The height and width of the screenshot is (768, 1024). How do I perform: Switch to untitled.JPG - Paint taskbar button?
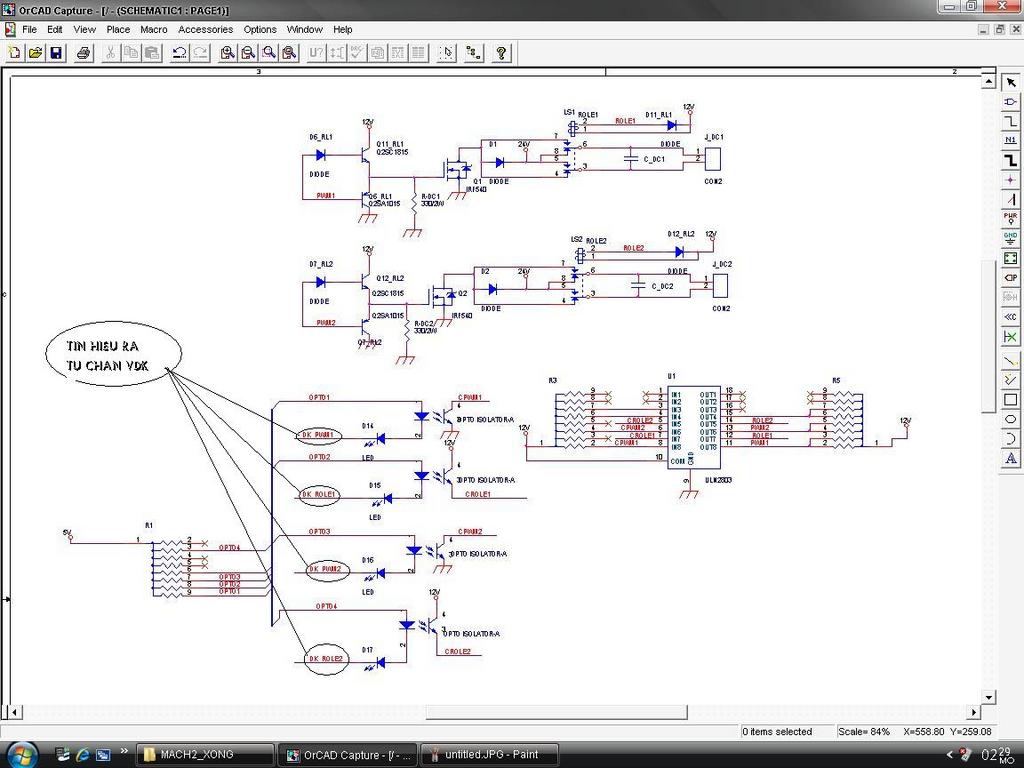[x=488, y=754]
